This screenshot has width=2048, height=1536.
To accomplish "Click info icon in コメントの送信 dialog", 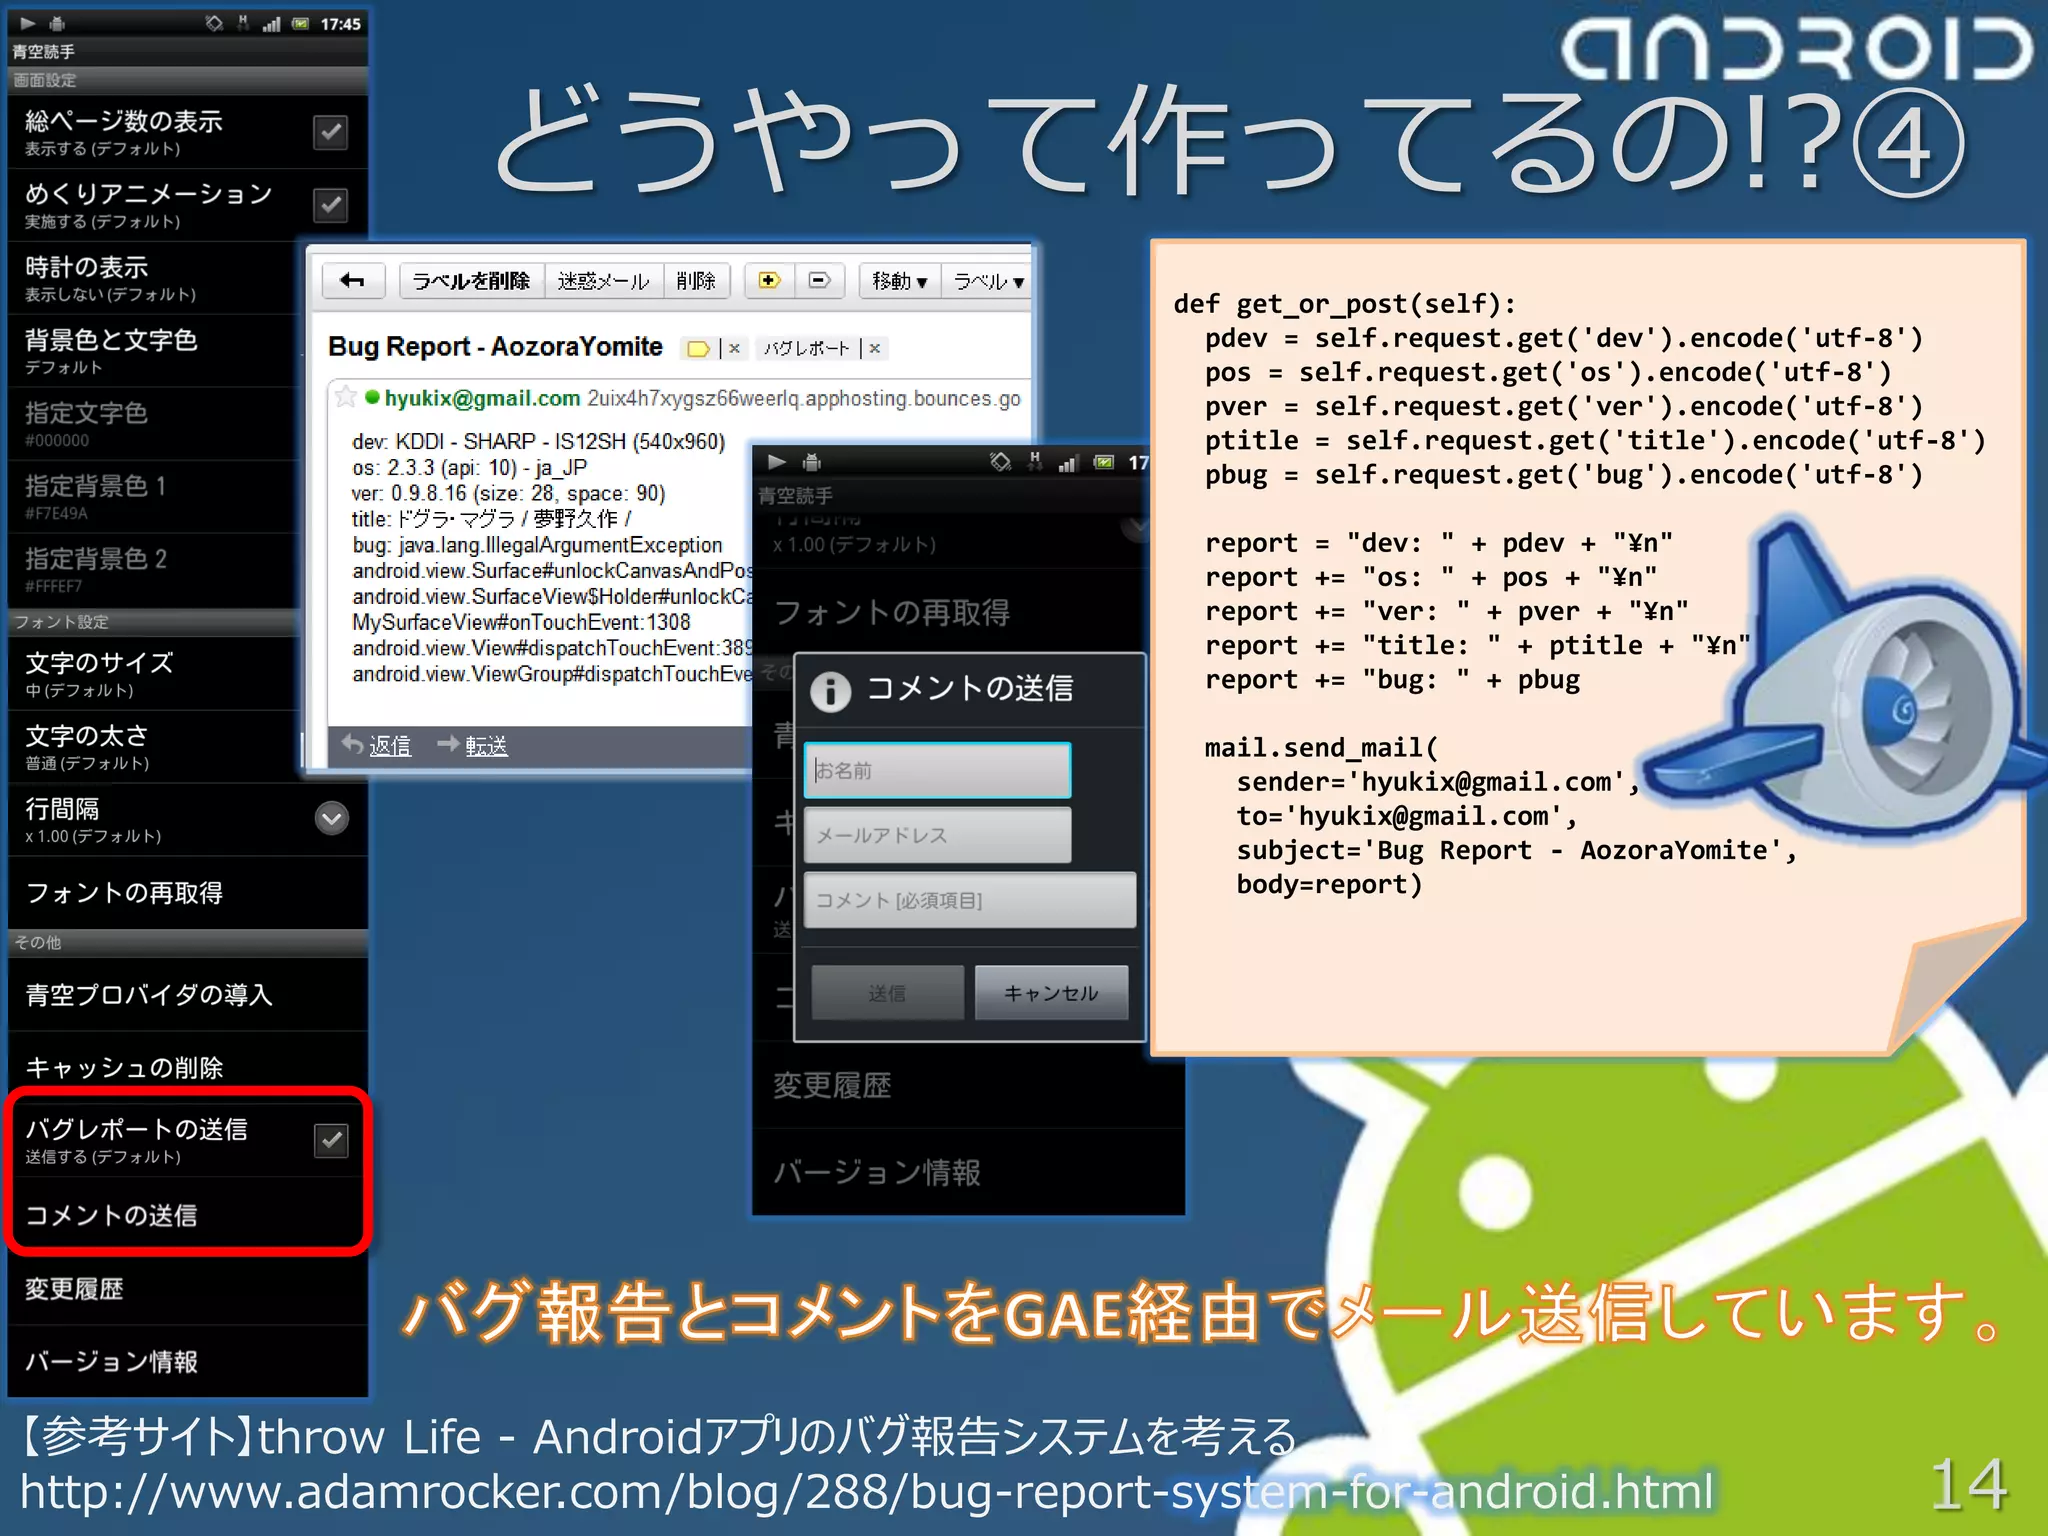I will point(830,690).
